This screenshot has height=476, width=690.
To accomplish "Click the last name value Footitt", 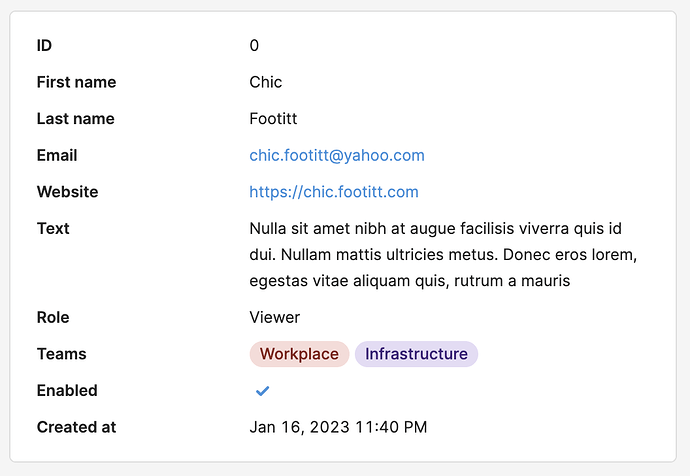I will point(273,118).
